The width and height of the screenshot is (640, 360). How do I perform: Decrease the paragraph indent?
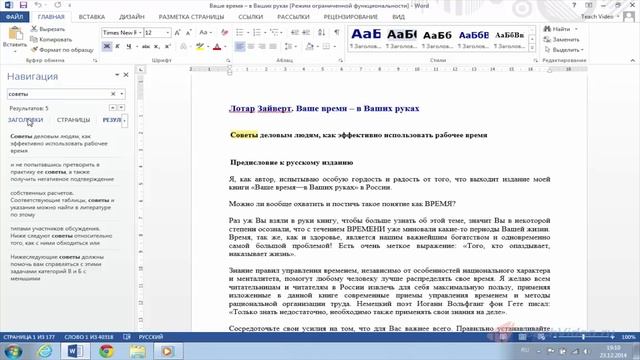point(294,33)
